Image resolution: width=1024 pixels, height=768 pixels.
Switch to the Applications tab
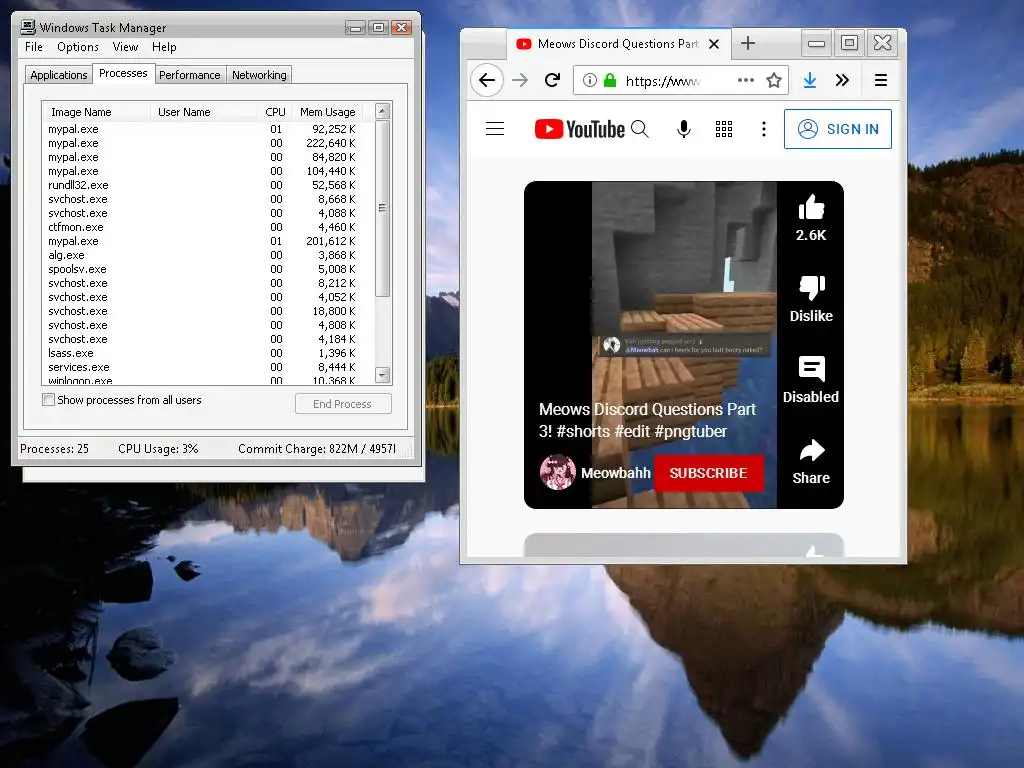[59, 75]
